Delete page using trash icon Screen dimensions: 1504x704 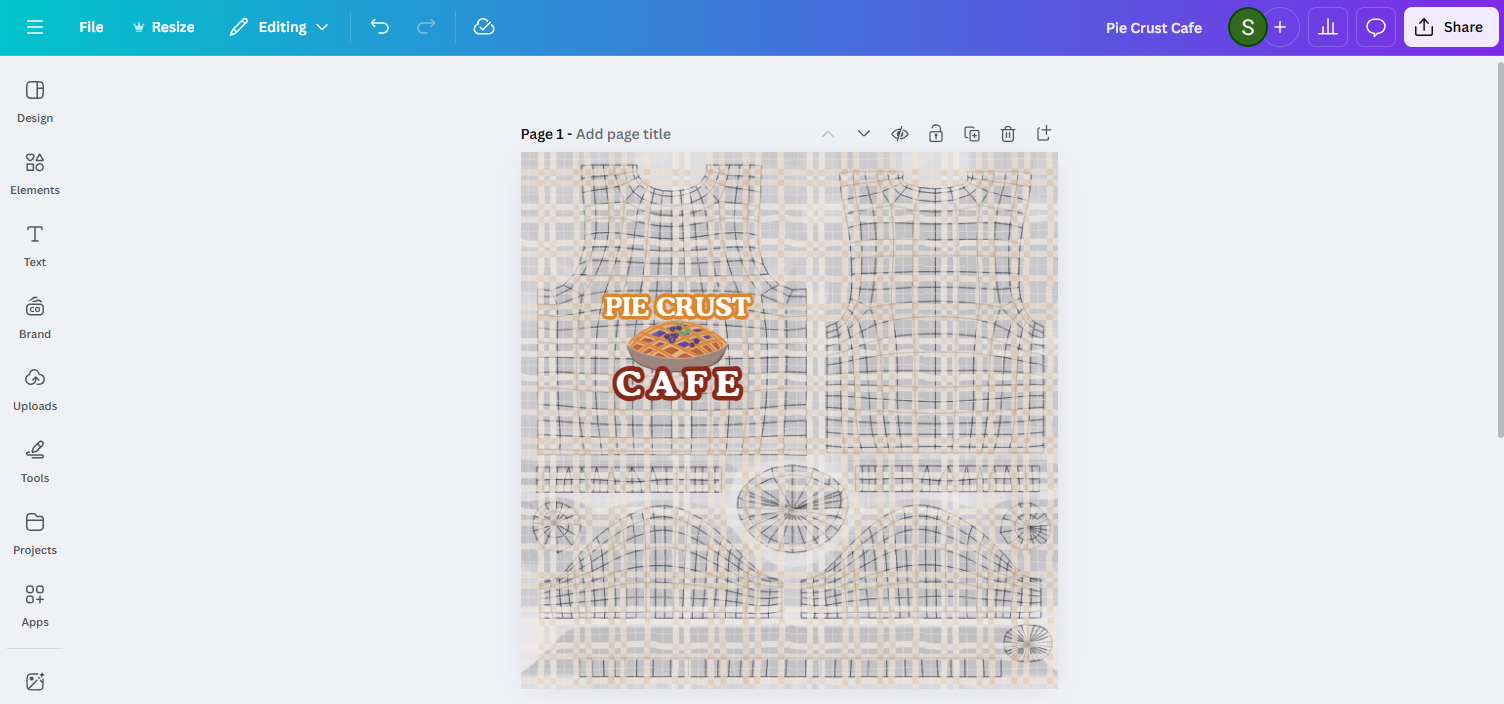1008,134
